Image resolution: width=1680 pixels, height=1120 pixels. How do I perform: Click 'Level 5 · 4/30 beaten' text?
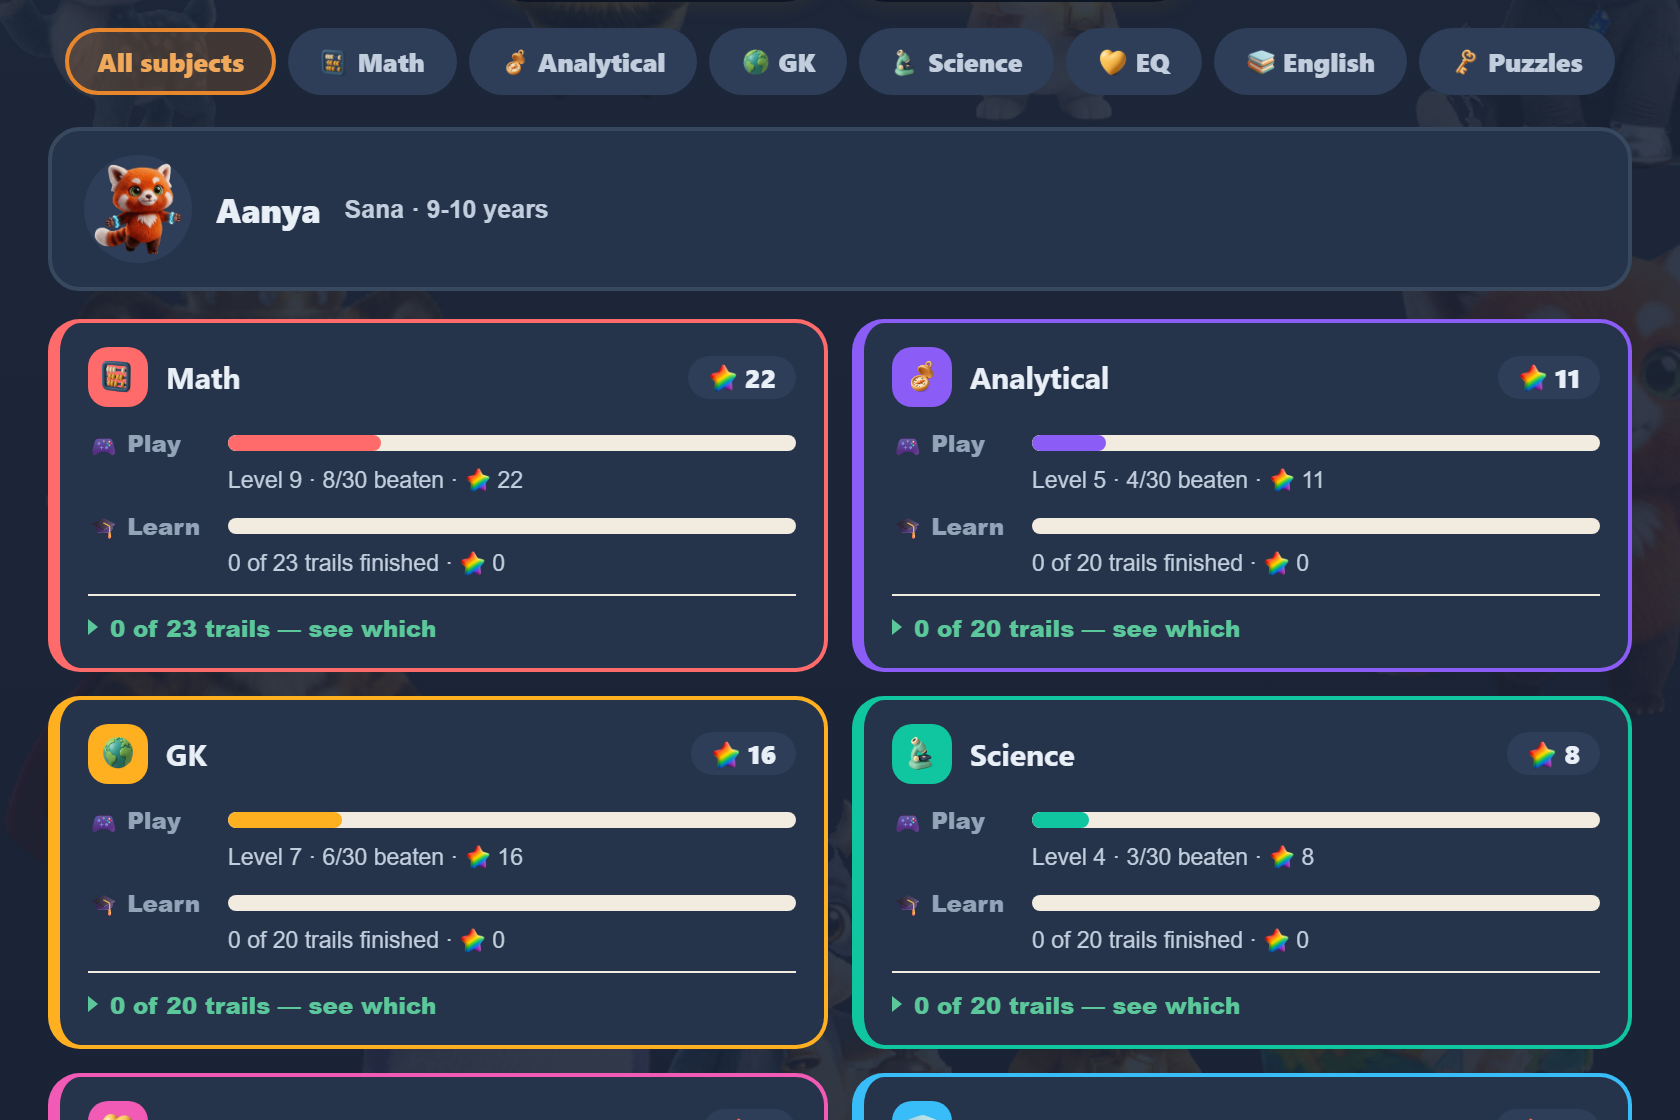point(1140,480)
